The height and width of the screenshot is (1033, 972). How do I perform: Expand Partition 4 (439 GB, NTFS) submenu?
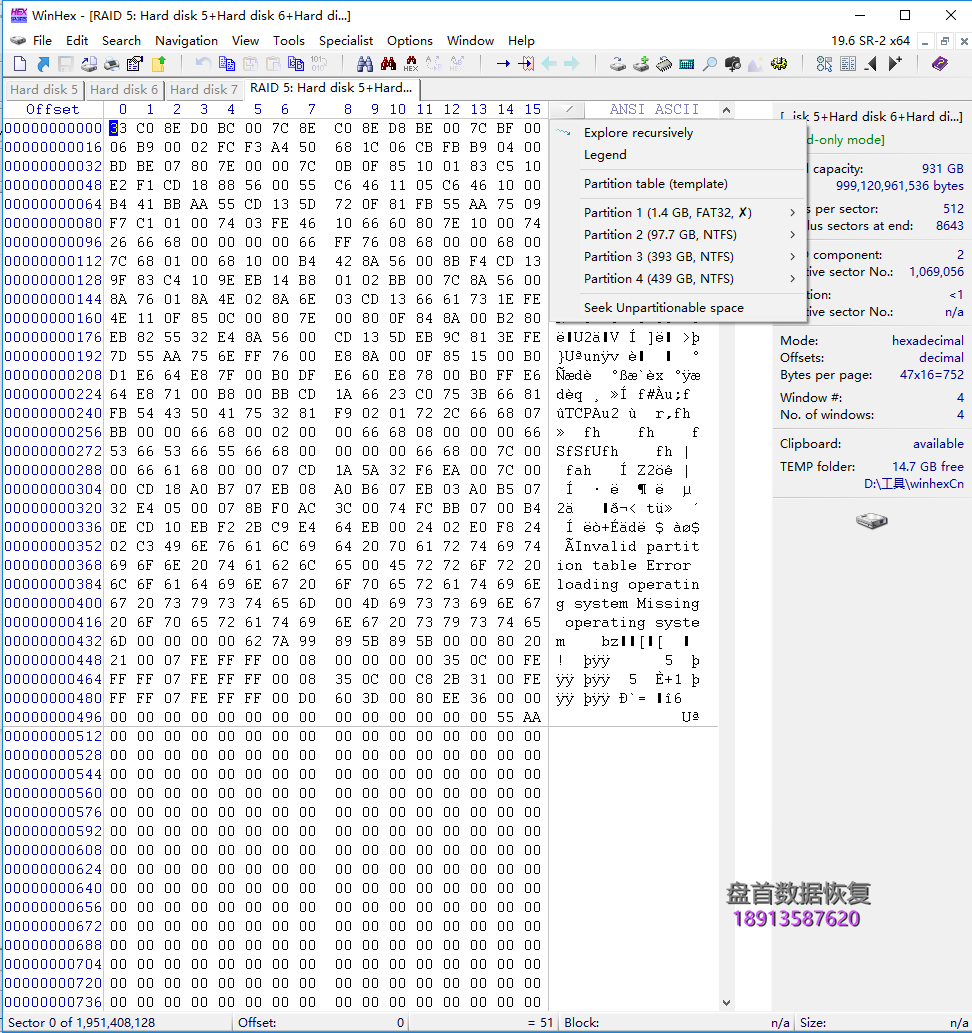678,279
